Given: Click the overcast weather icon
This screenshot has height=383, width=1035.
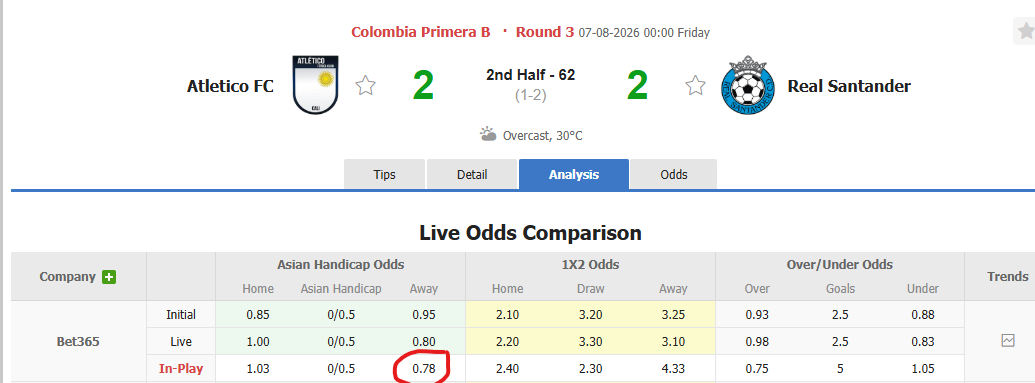Looking at the screenshot, I should coord(488,135).
